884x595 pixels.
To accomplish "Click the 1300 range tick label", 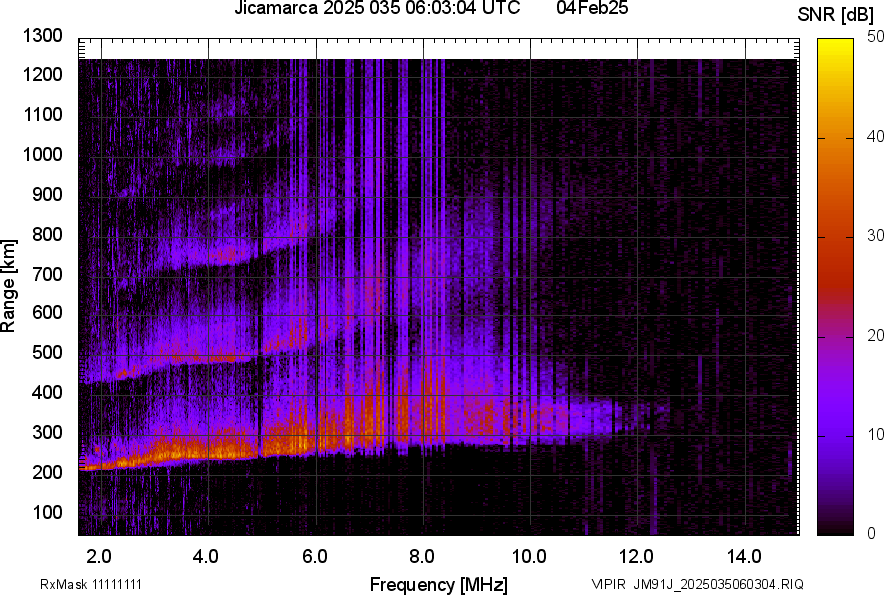I will 42,36.
